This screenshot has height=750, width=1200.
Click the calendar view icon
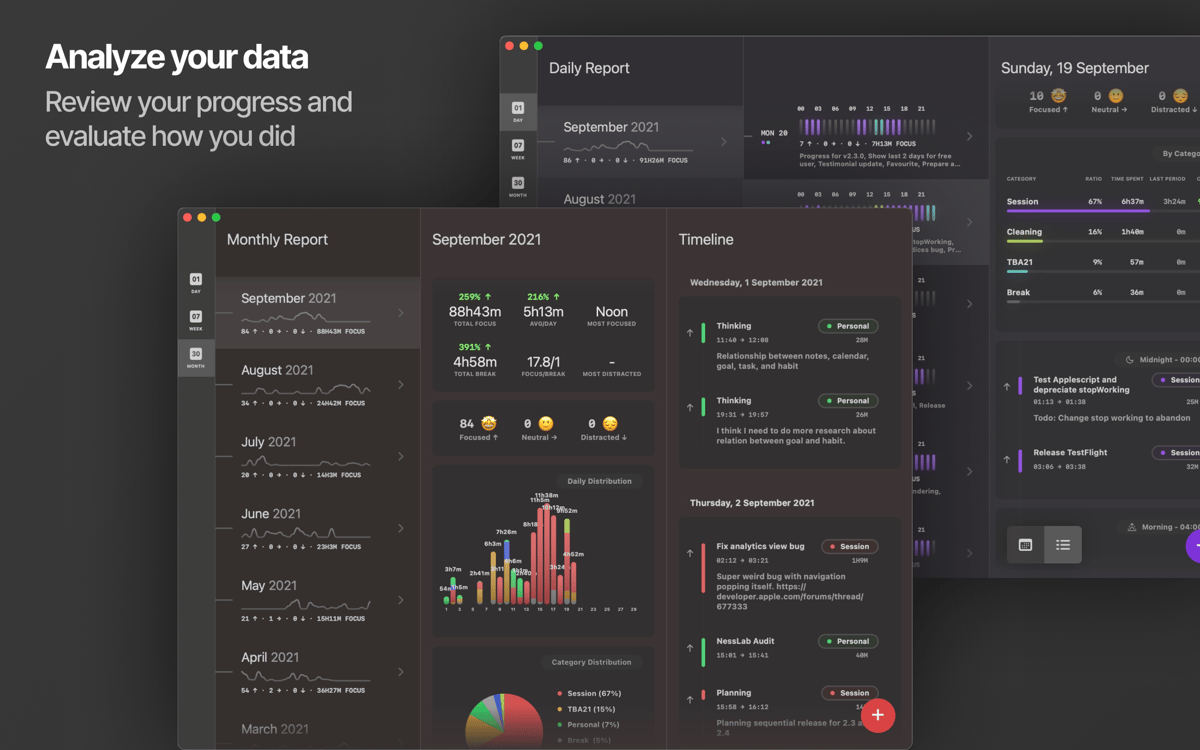click(x=1025, y=545)
